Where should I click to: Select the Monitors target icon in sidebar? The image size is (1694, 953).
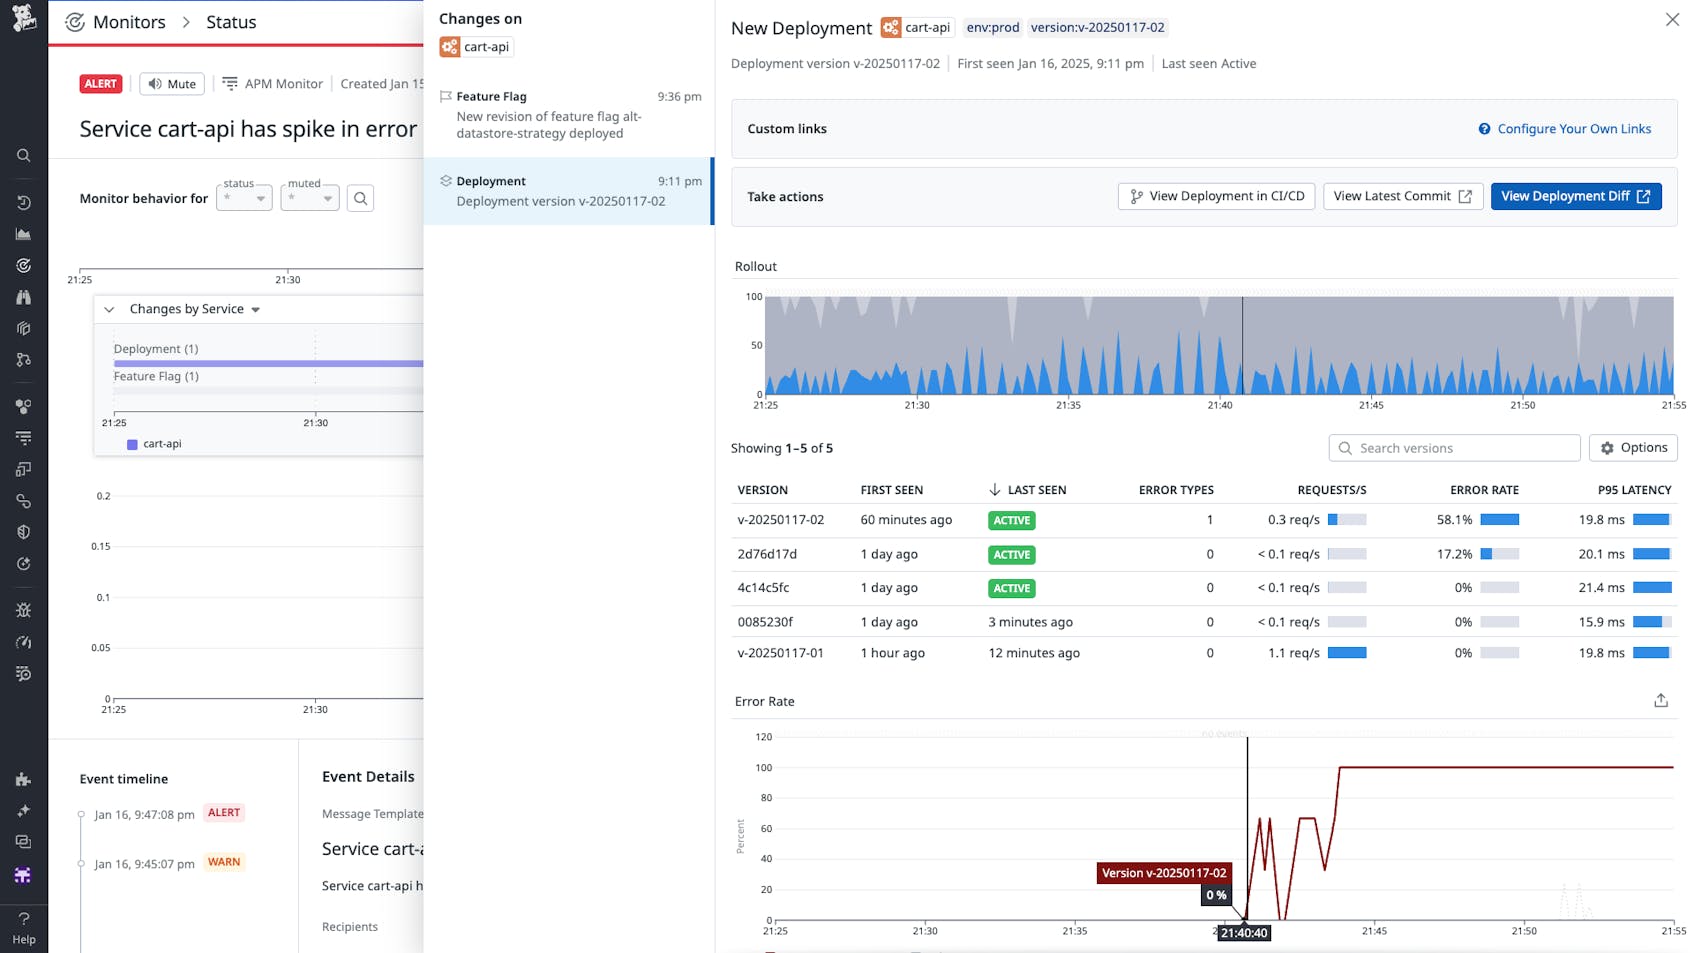point(24,265)
